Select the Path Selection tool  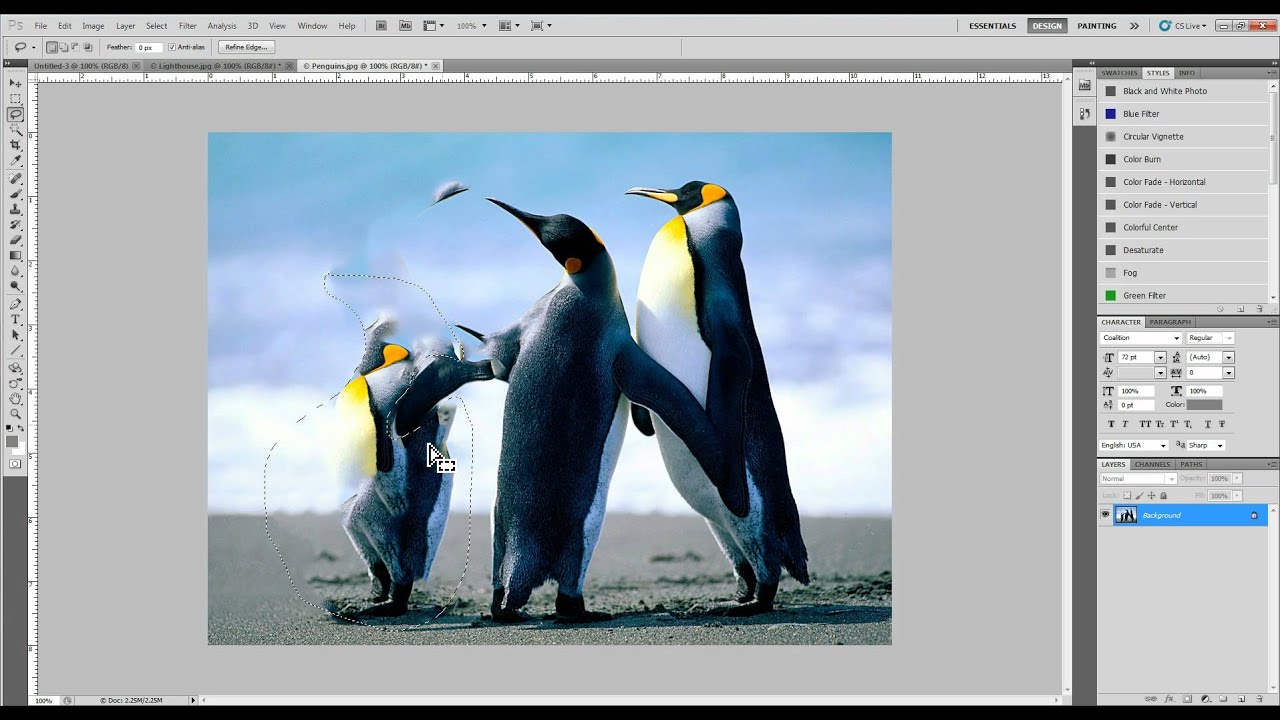coord(15,335)
